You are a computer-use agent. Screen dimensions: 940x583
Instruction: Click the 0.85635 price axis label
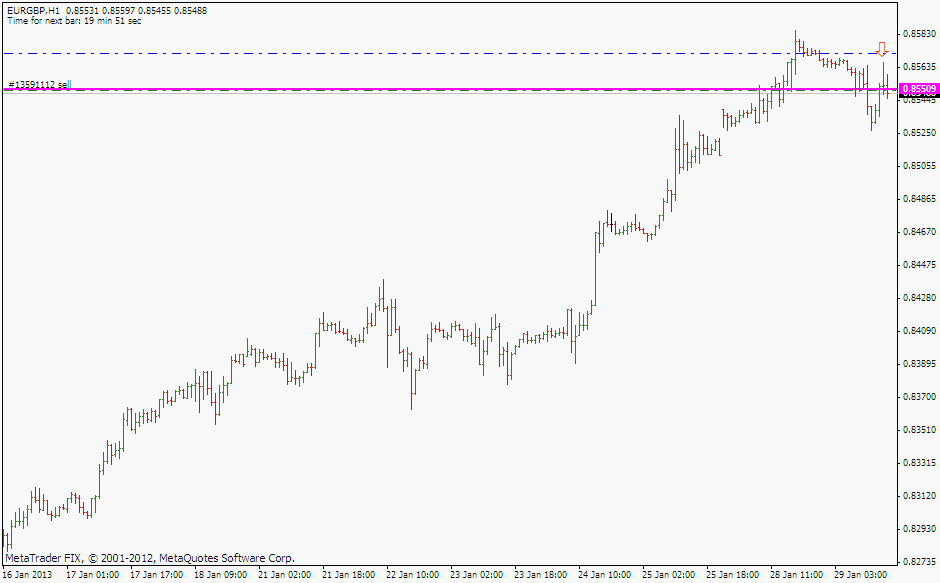coord(920,67)
